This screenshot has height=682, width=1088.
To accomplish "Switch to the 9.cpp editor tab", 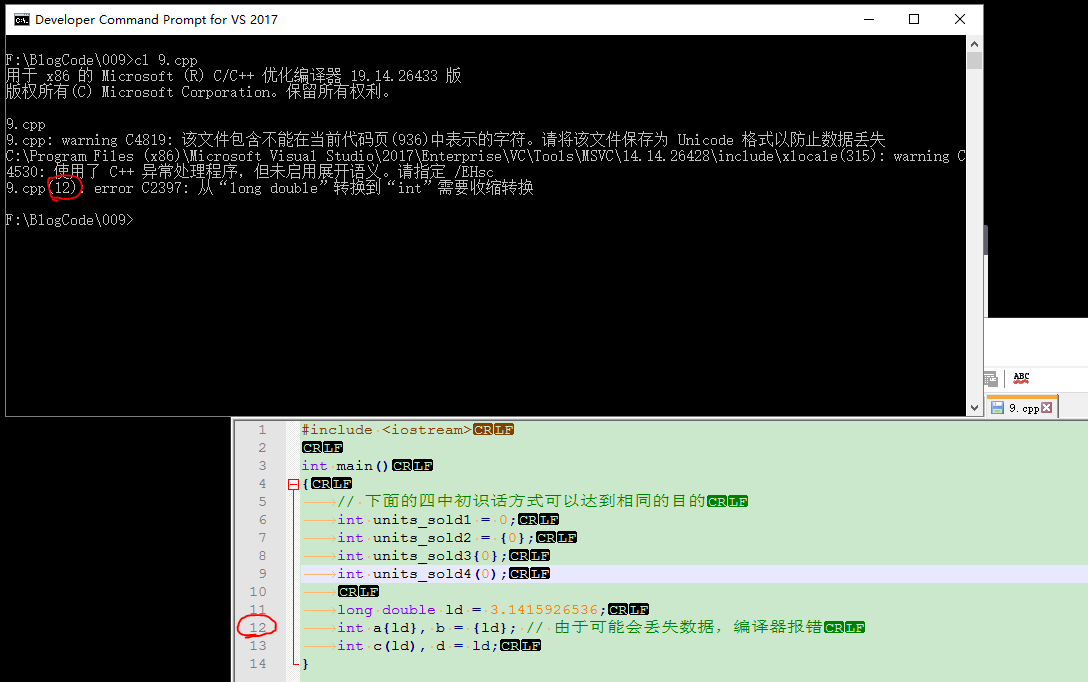I will click(1021, 407).
